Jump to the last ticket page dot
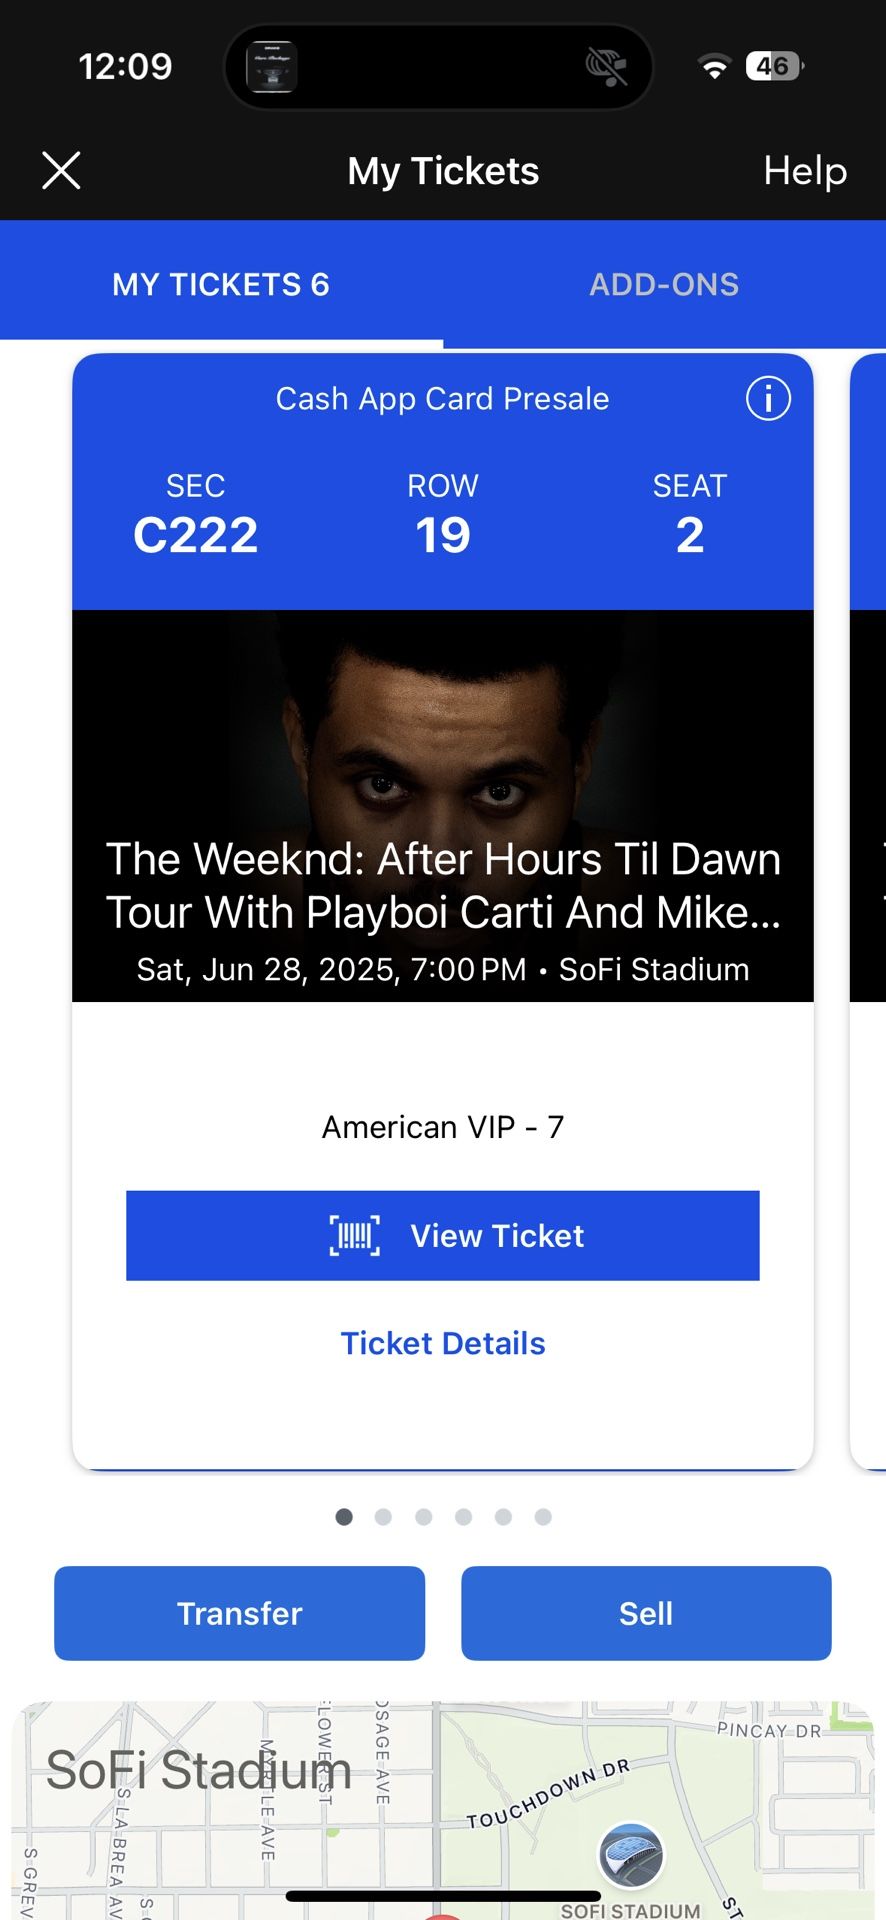This screenshot has height=1920, width=886. click(x=543, y=1517)
